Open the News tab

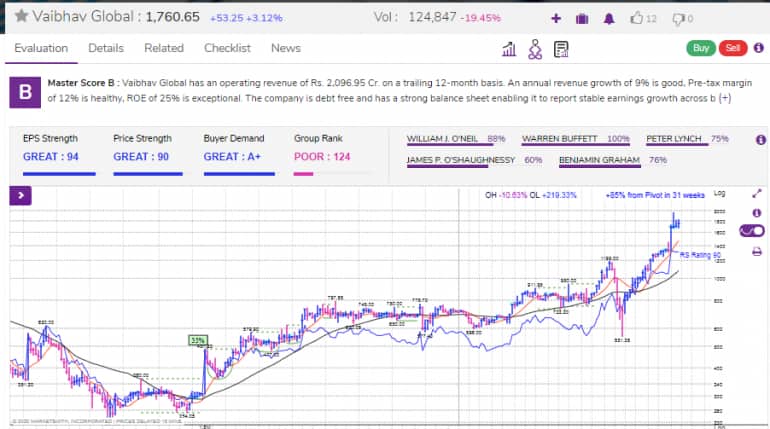[286, 48]
